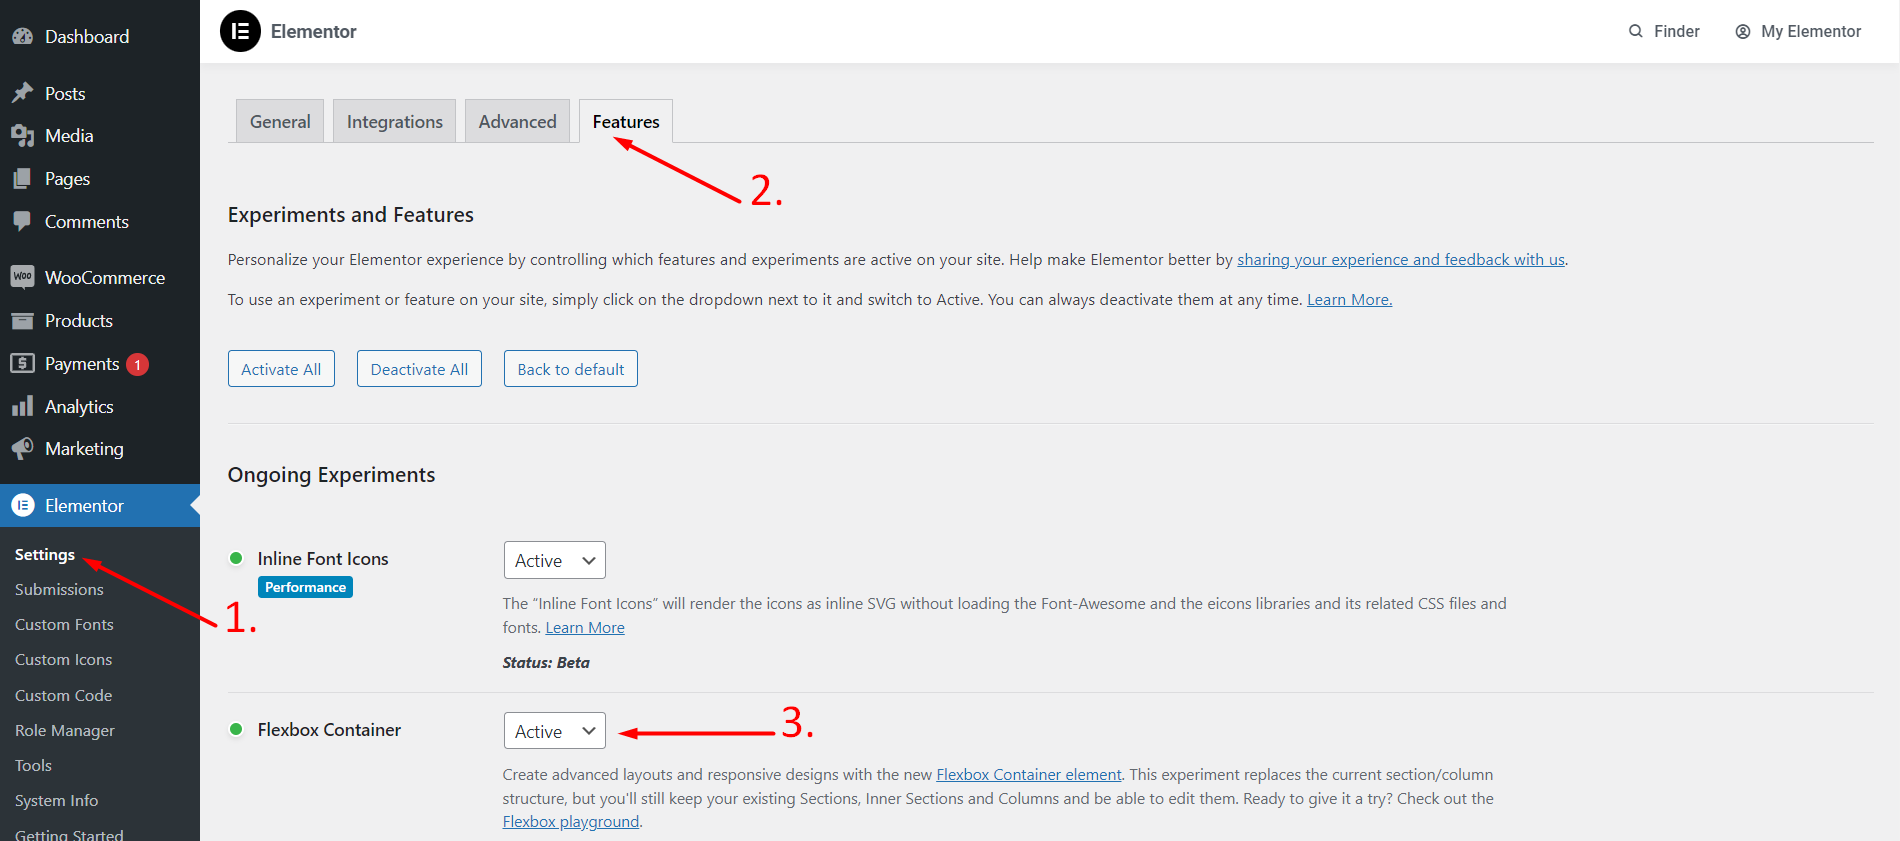Click the Finder magnifier icon

pos(1636,31)
